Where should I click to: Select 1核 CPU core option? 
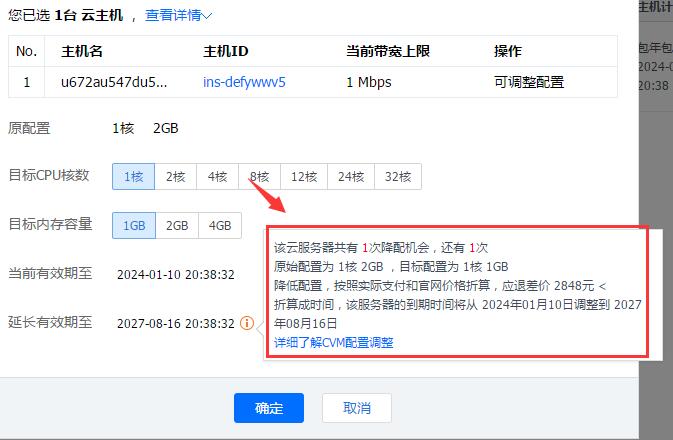coord(133,176)
